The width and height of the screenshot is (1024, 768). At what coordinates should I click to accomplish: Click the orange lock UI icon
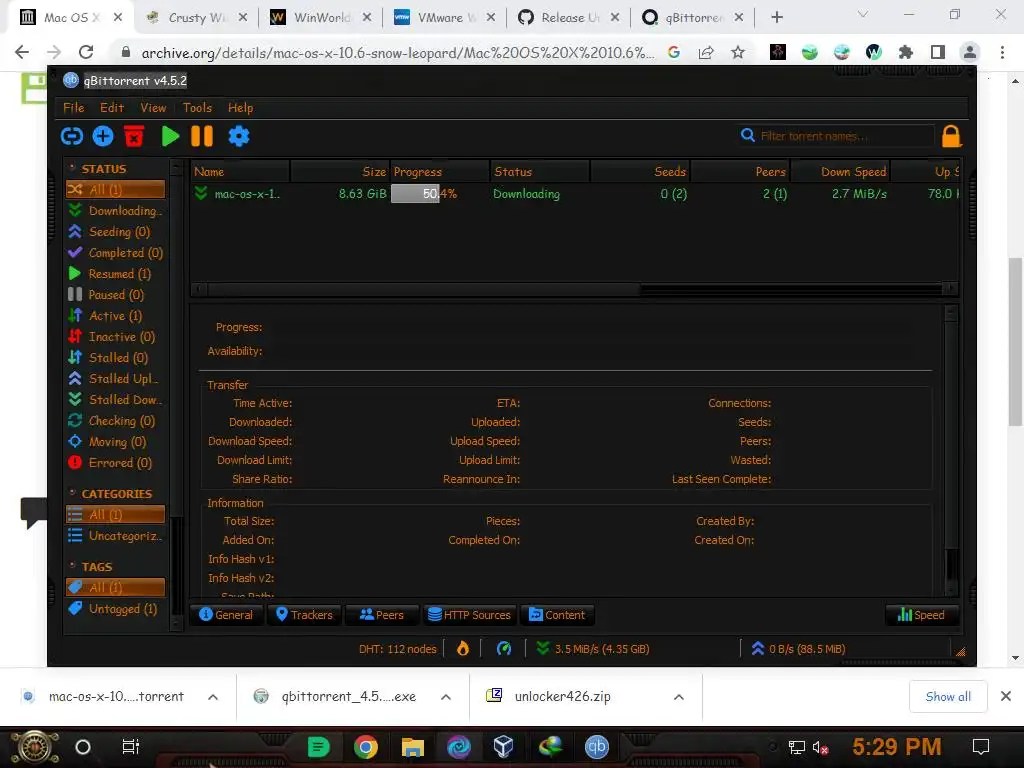point(952,136)
